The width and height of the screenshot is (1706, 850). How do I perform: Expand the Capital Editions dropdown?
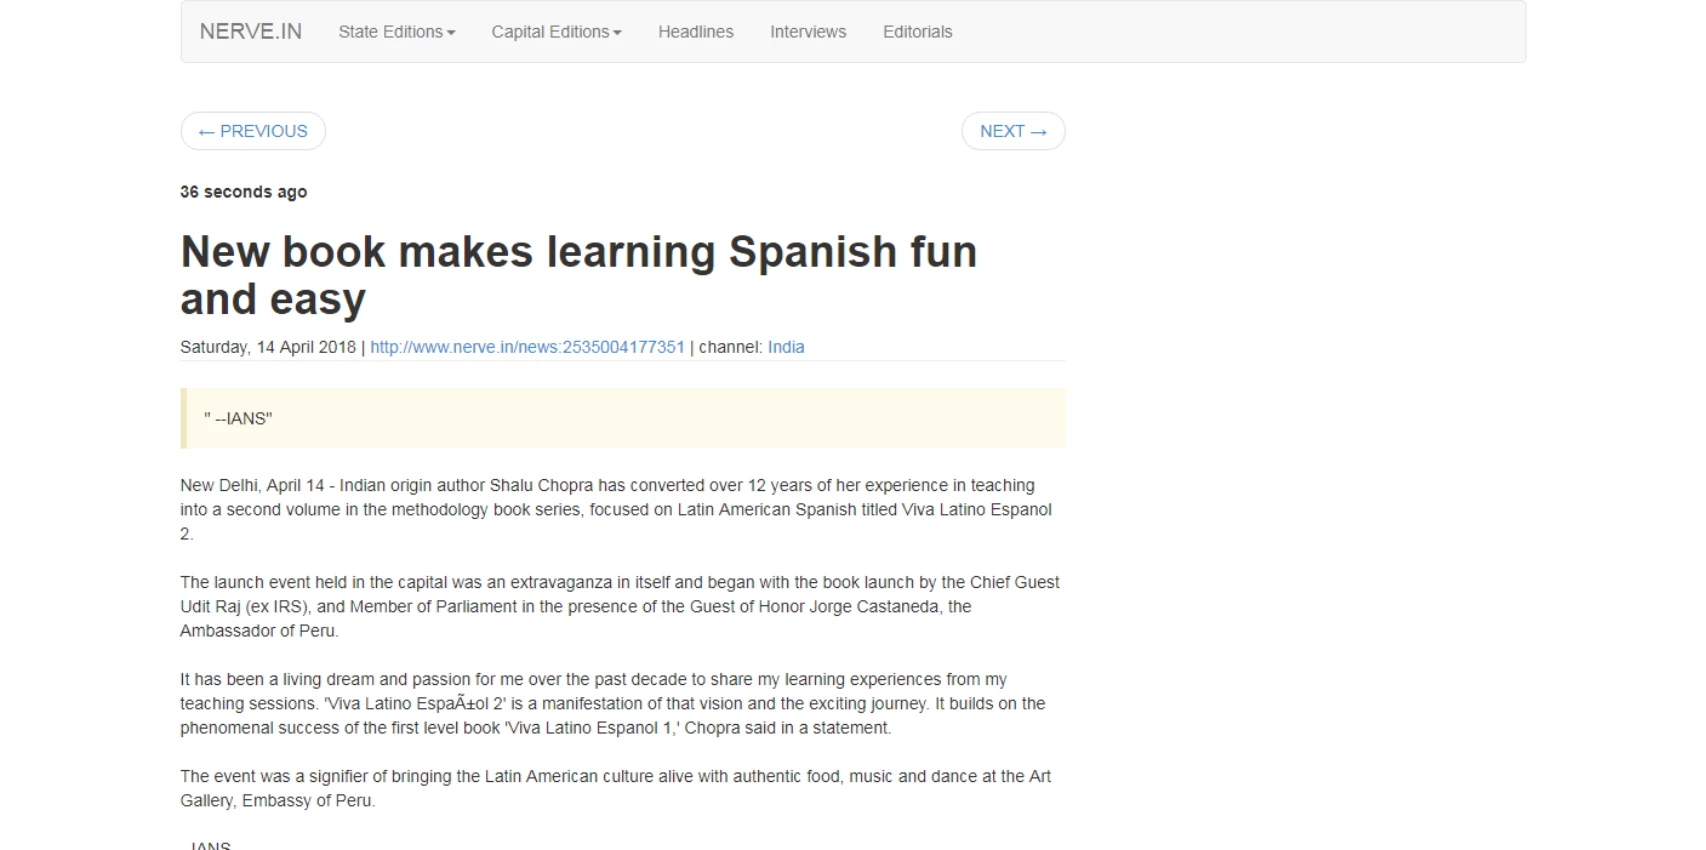556,32
